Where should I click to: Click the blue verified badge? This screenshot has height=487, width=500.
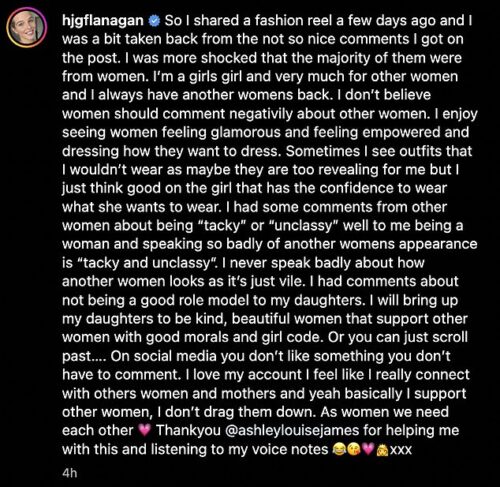click(154, 21)
